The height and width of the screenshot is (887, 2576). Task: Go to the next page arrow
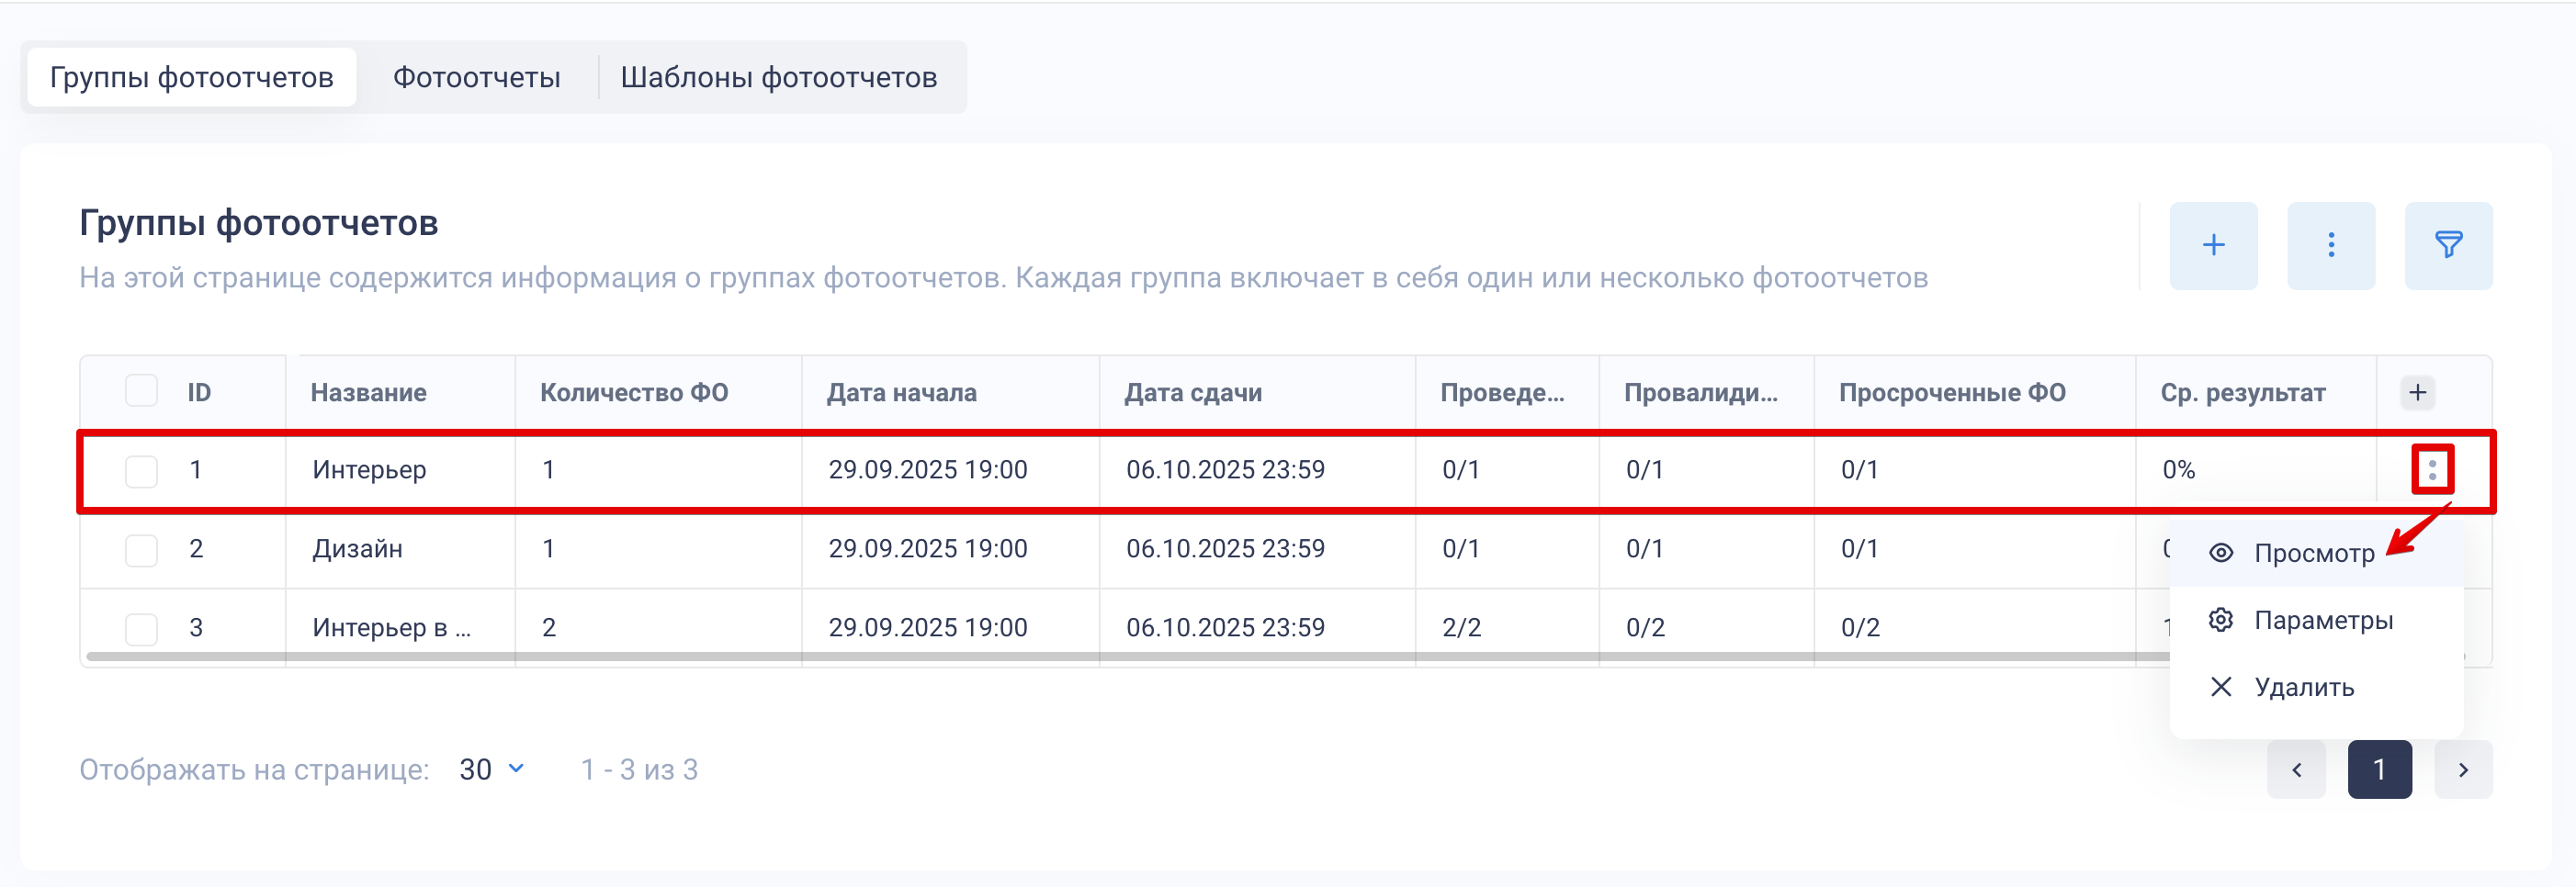[x=2462, y=769]
